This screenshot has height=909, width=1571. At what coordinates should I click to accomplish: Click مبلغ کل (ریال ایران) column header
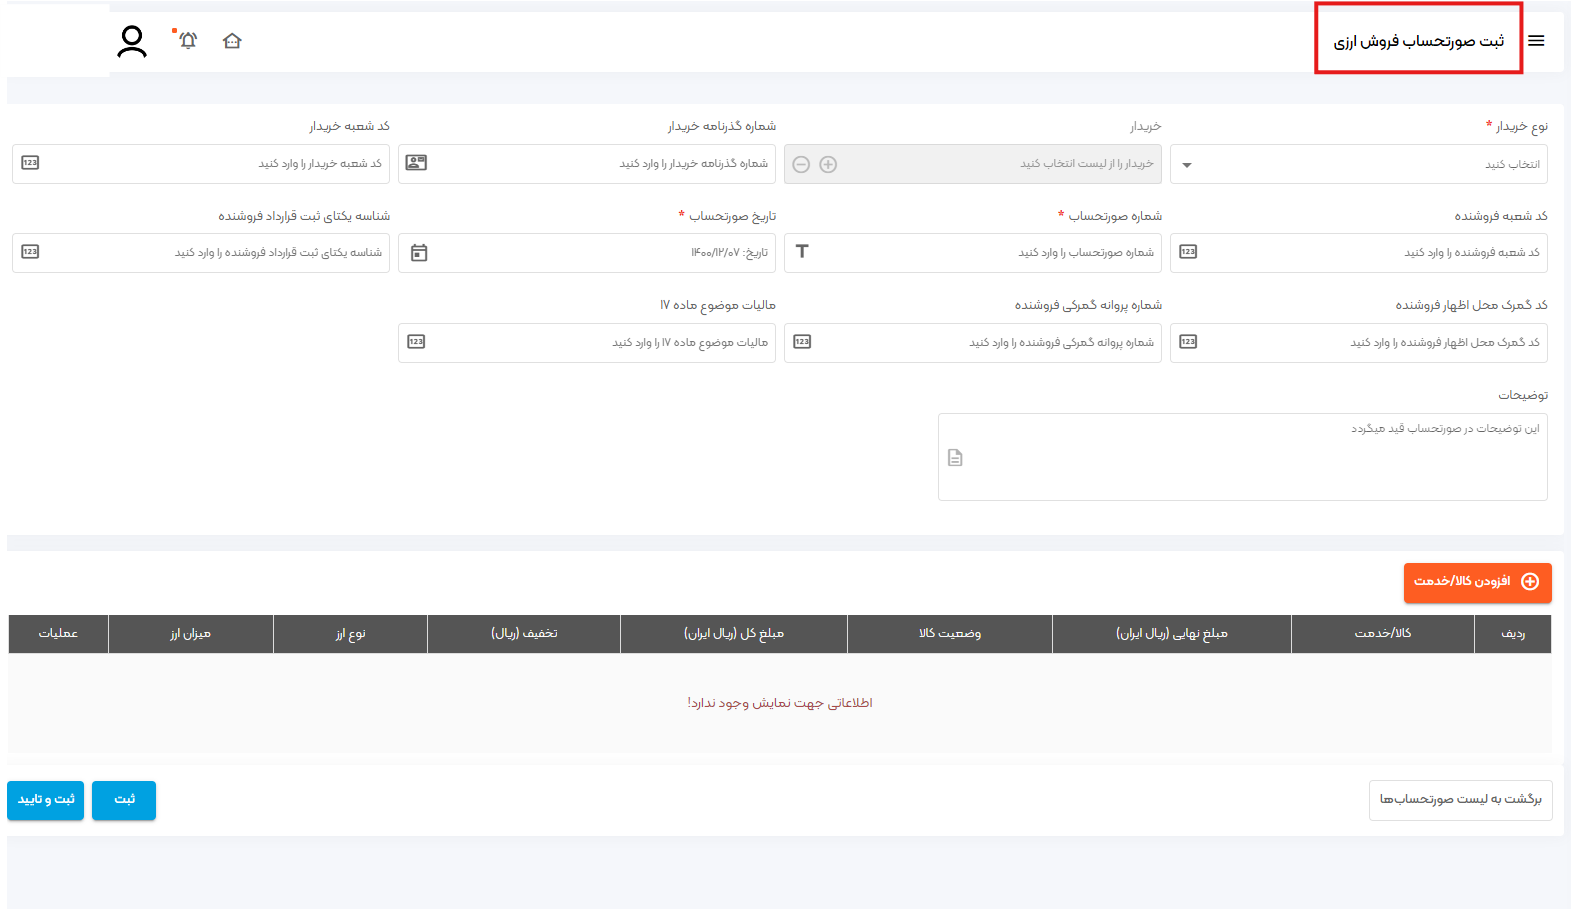(734, 634)
